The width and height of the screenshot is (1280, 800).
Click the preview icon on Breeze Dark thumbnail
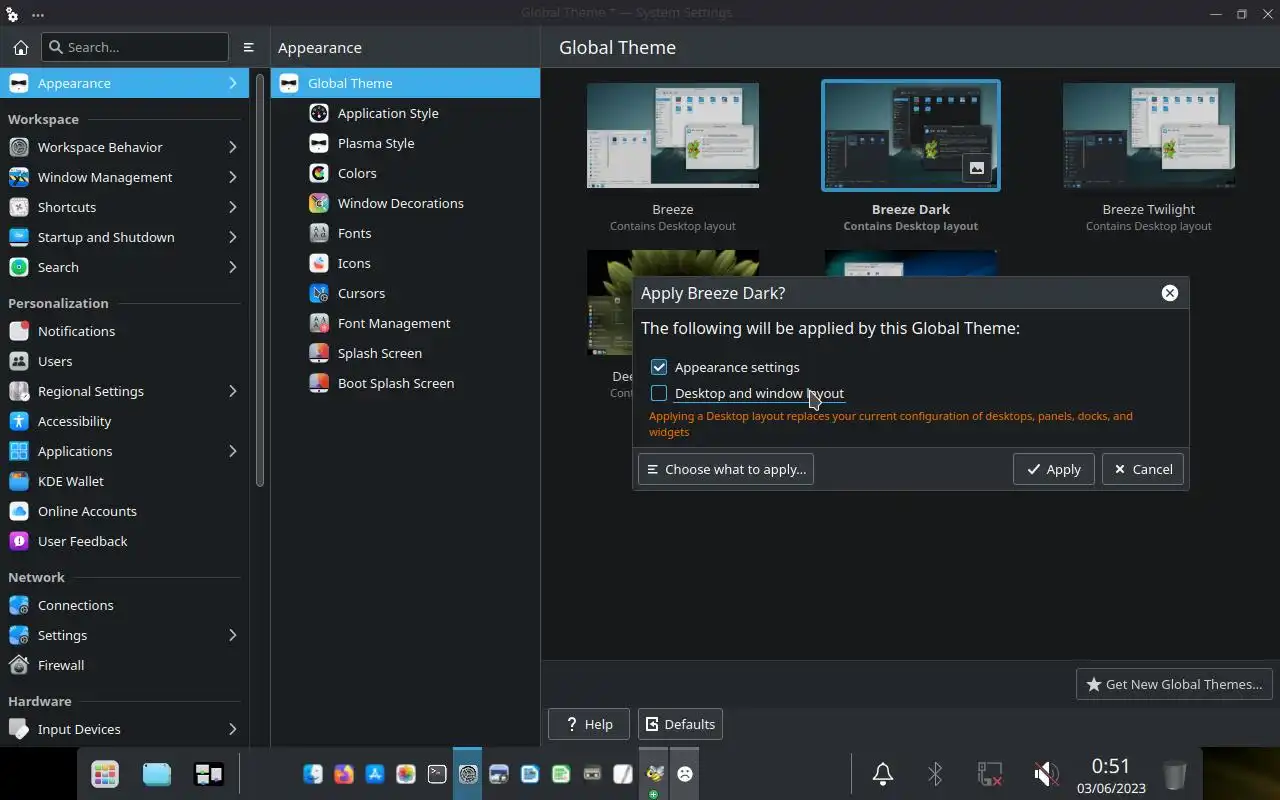click(977, 168)
